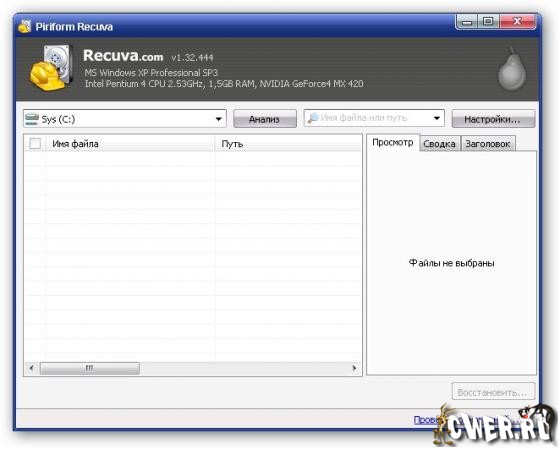The width and height of the screenshot is (560, 449).
Task: Click the drive icon beside Sys (C:)
Action: [32, 119]
